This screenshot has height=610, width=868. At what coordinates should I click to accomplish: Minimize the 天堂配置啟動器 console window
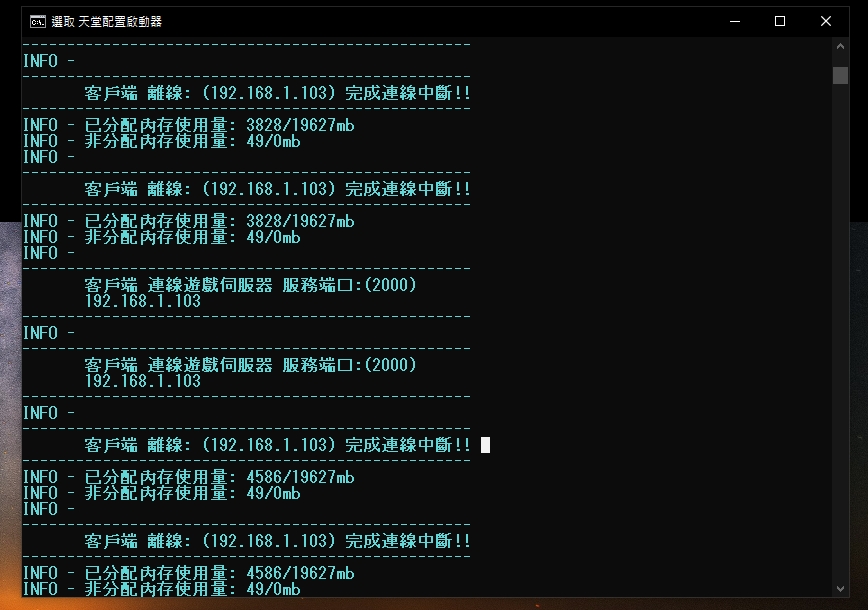pos(735,22)
